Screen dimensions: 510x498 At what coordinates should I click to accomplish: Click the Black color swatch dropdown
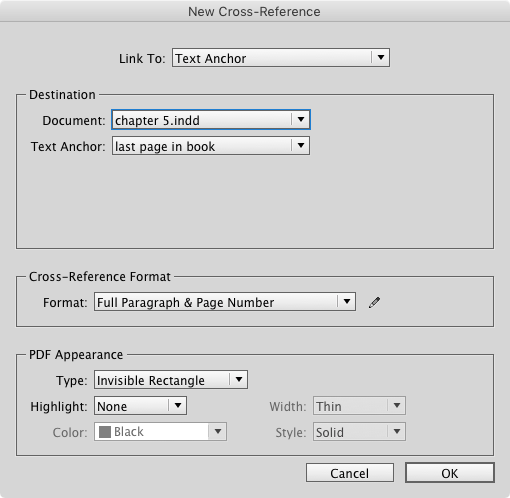[160, 432]
